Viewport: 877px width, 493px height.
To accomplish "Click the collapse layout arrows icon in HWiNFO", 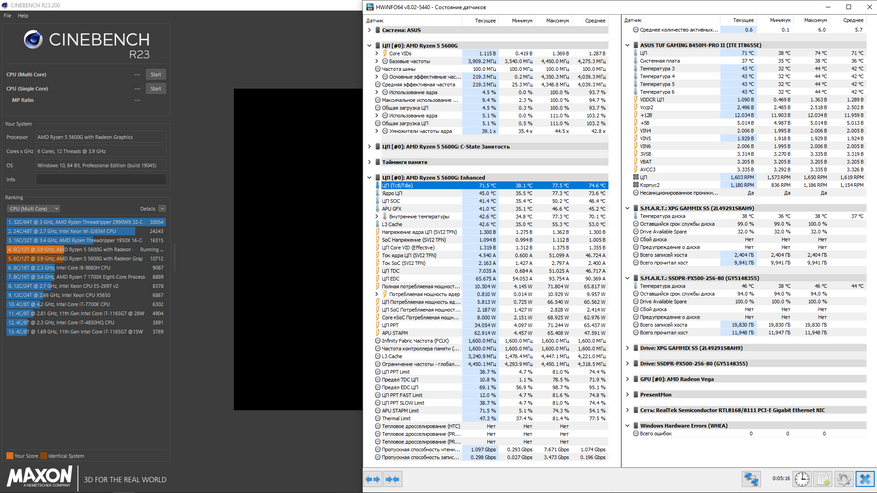I will tap(393, 479).
